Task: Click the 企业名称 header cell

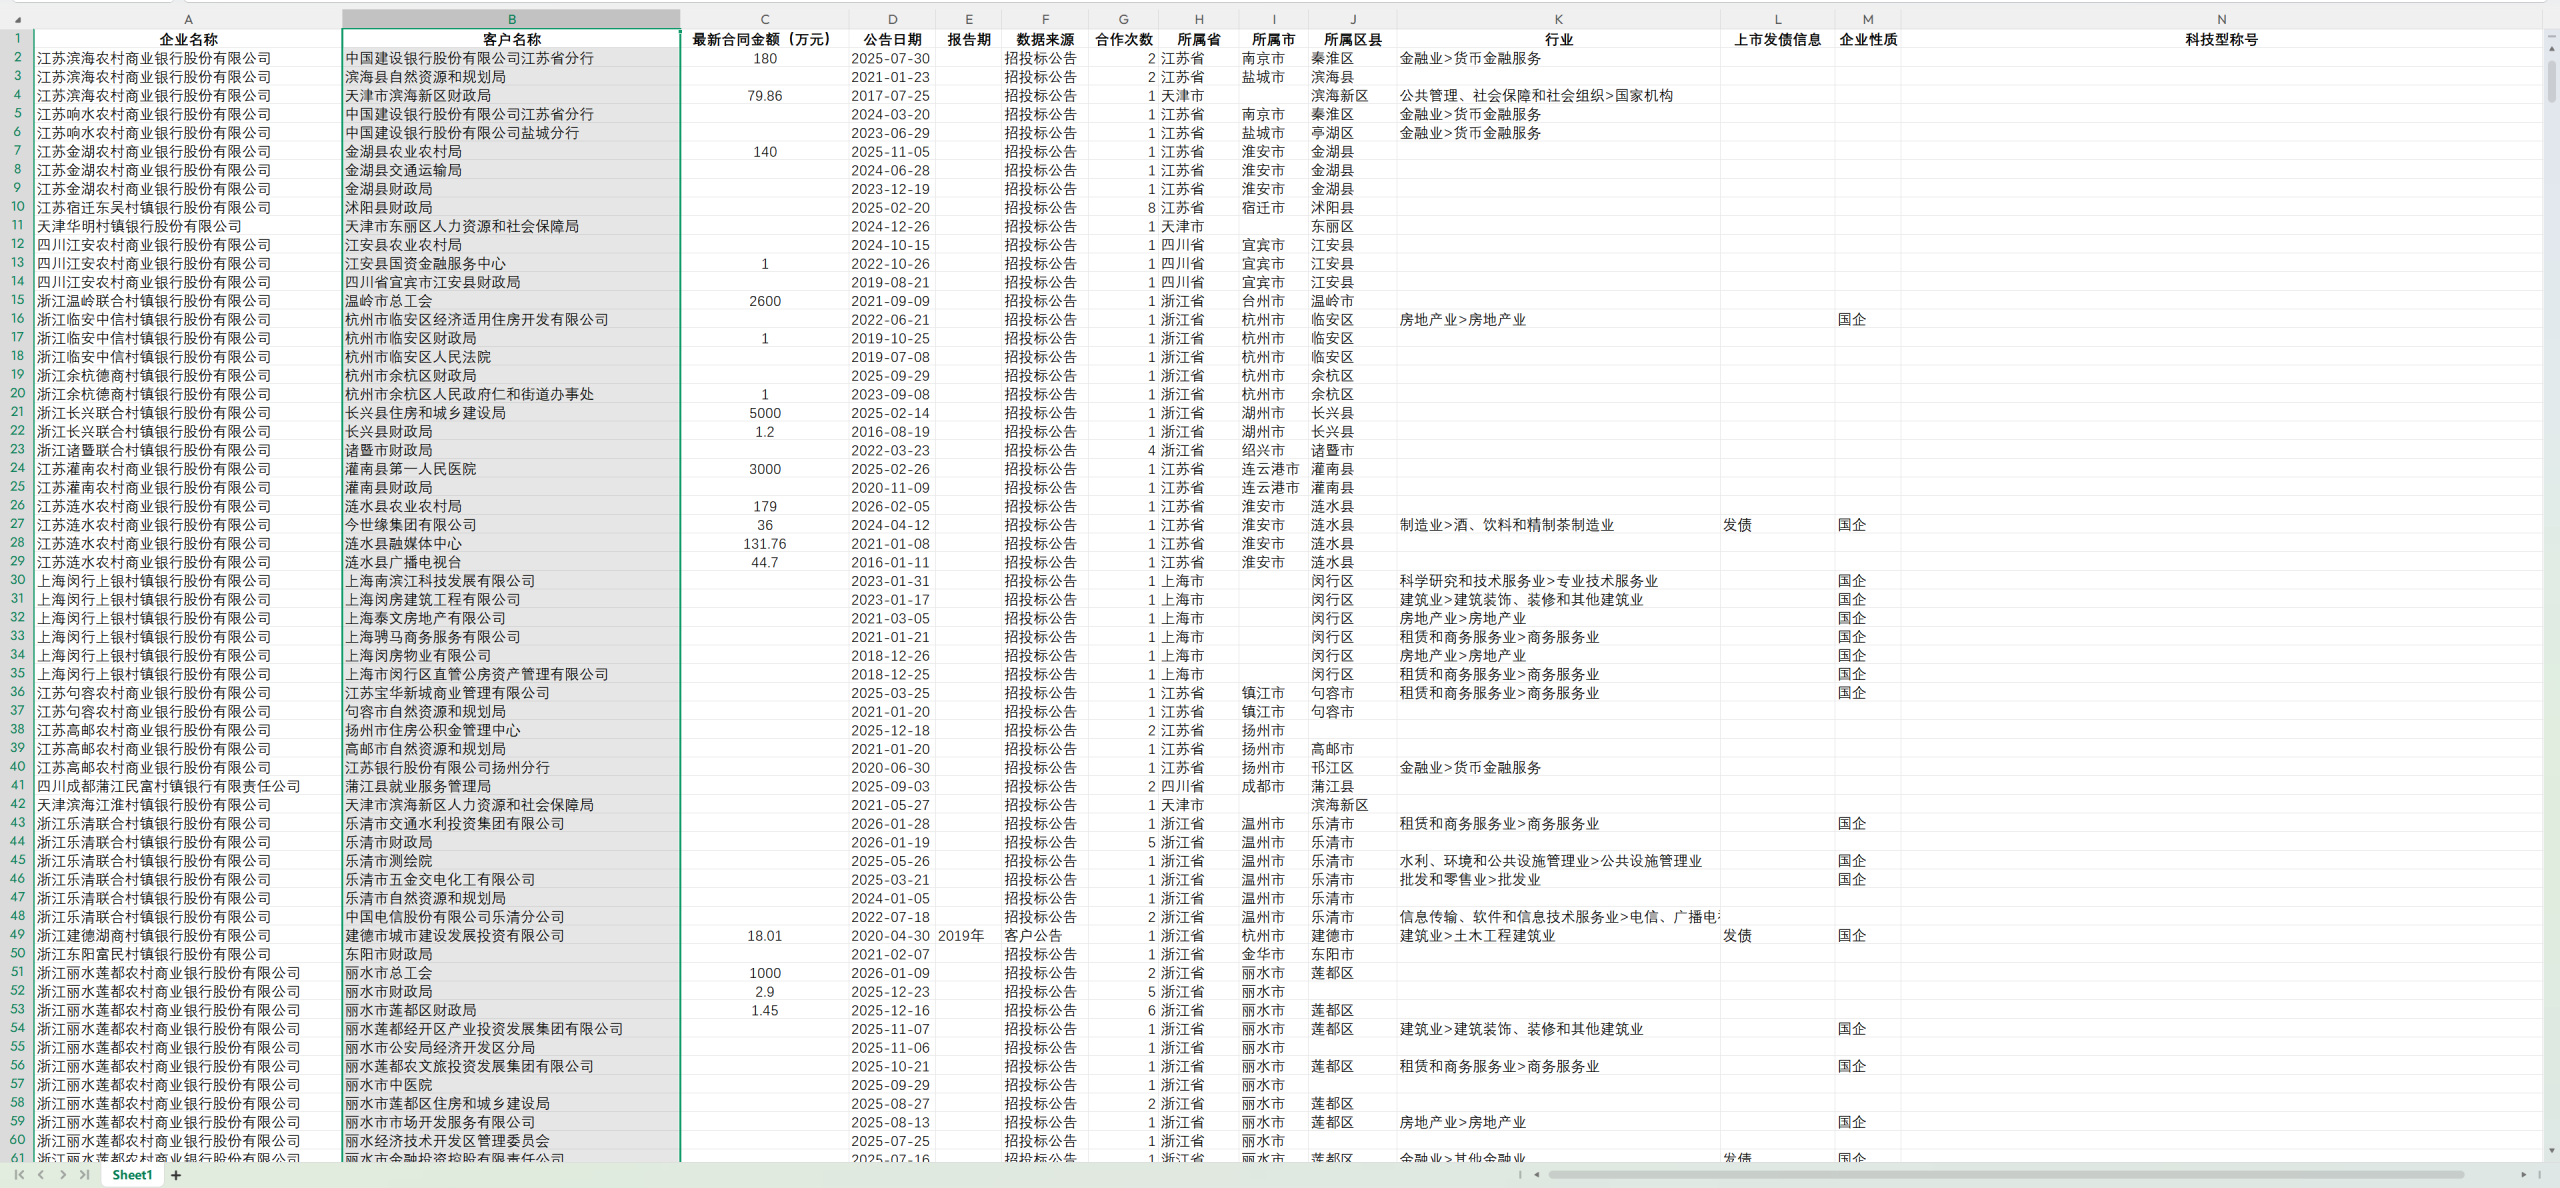Action: (188, 39)
